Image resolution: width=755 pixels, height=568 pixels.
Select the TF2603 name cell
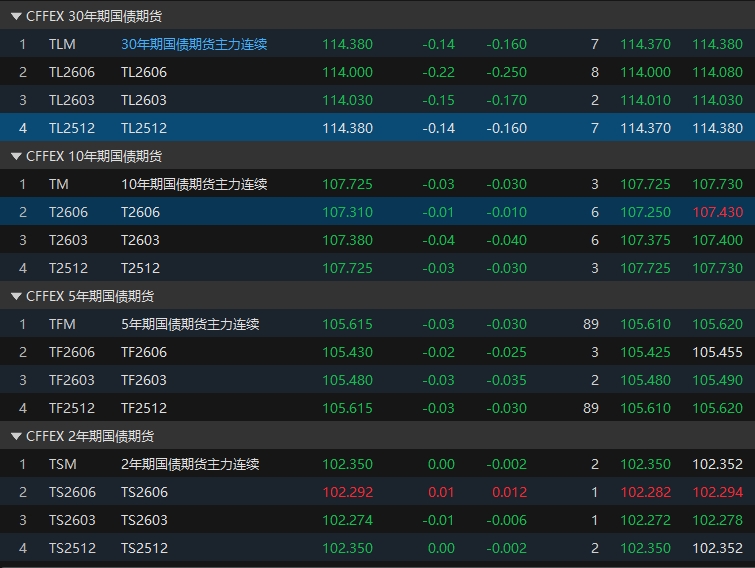[x=143, y=380]
